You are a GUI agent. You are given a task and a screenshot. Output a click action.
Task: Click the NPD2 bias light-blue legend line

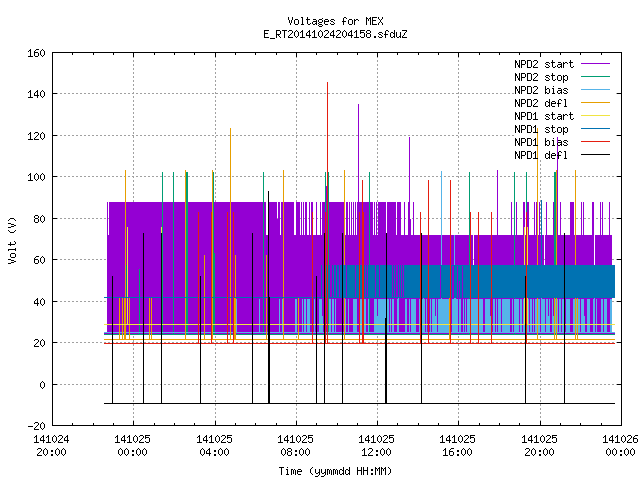pos(595,90)
